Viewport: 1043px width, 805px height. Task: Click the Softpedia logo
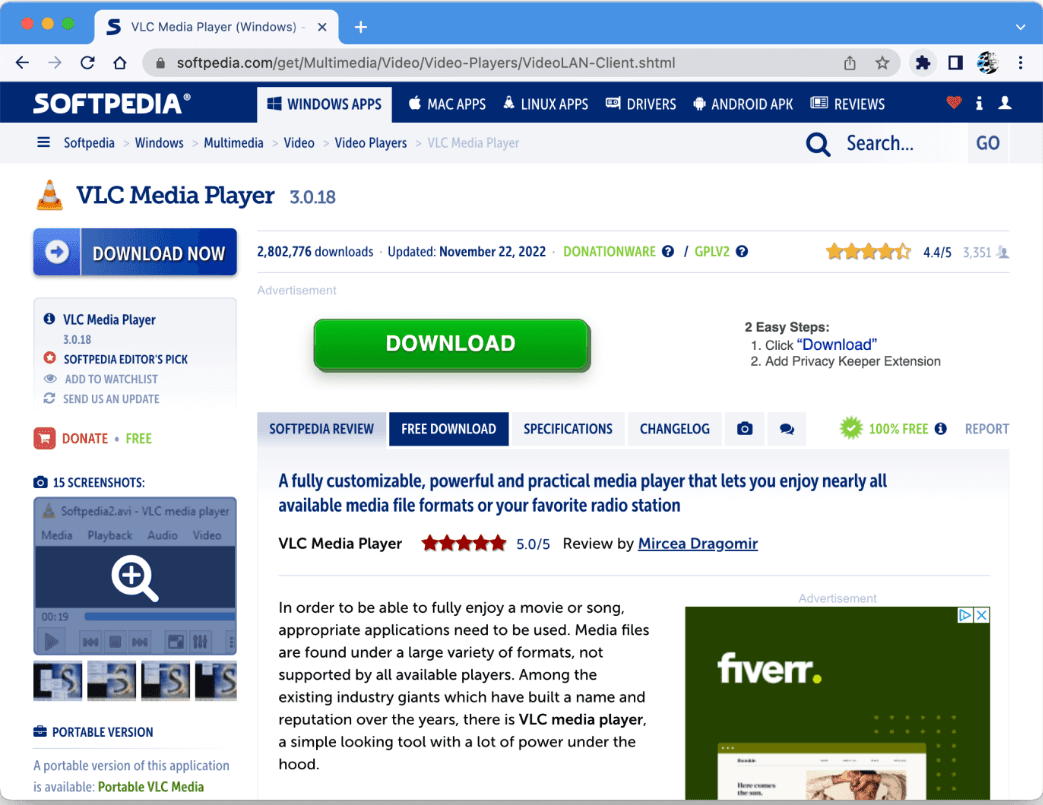[112, 103]
